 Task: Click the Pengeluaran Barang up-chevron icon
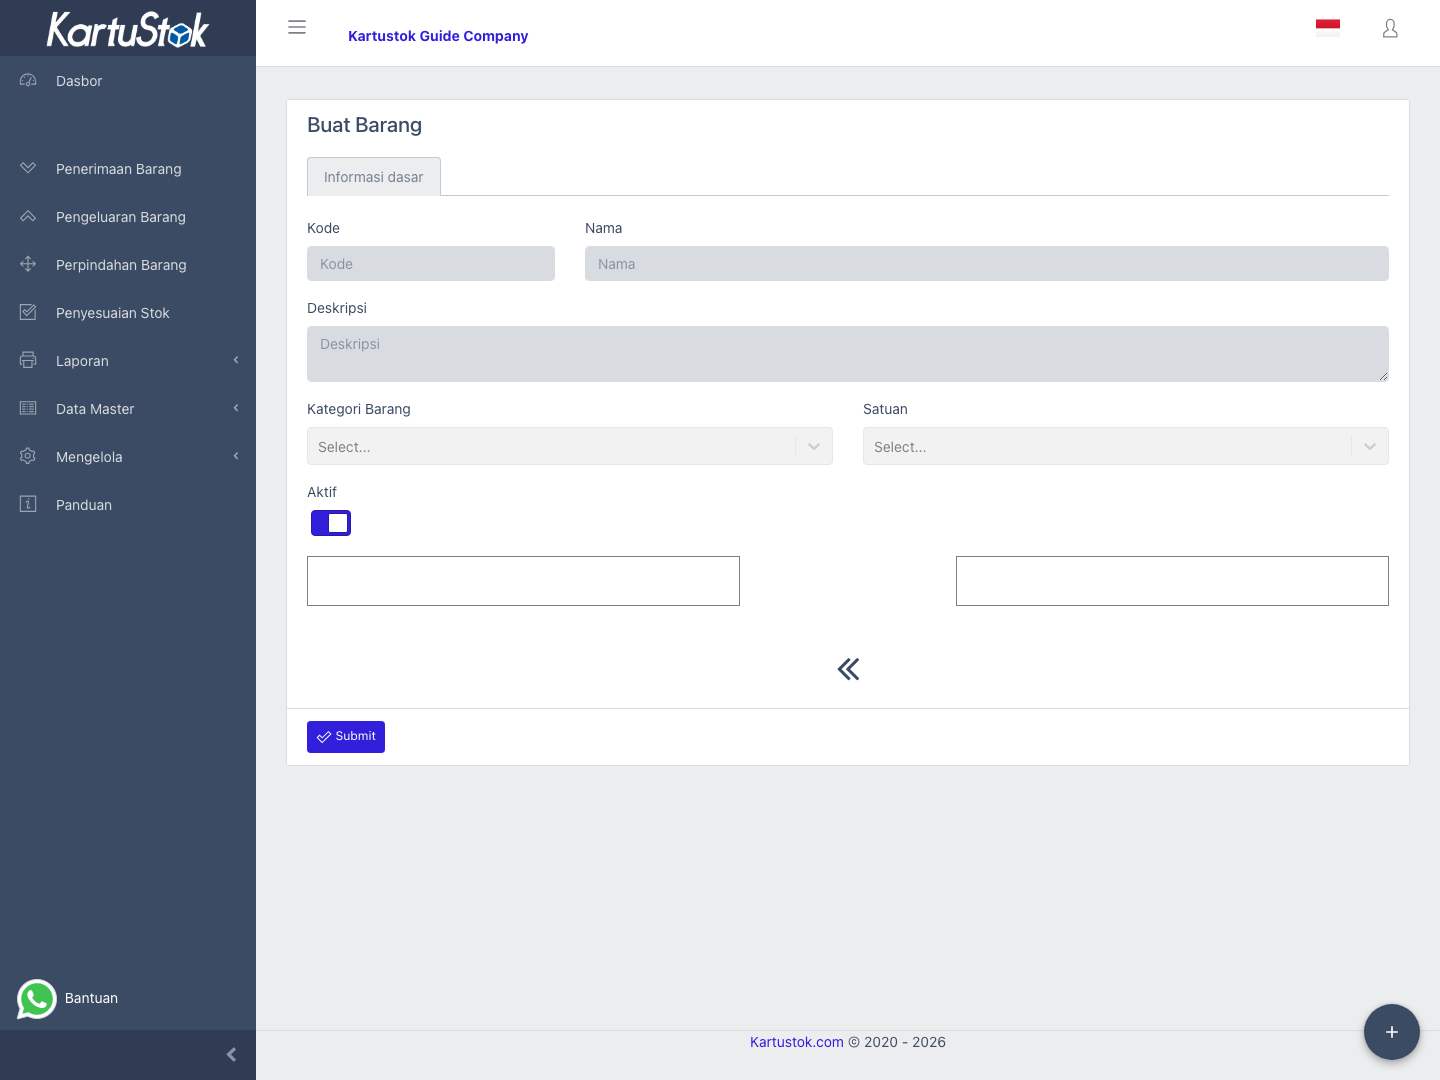pos(28,216)
